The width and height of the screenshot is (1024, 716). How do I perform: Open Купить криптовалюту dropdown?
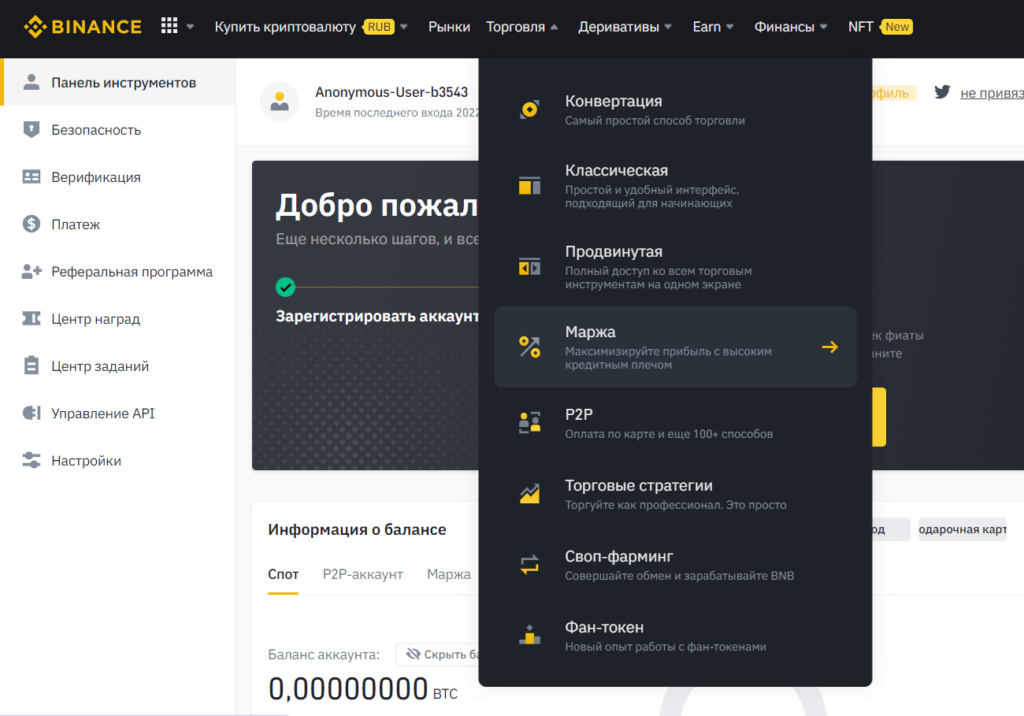click(311, 27)
